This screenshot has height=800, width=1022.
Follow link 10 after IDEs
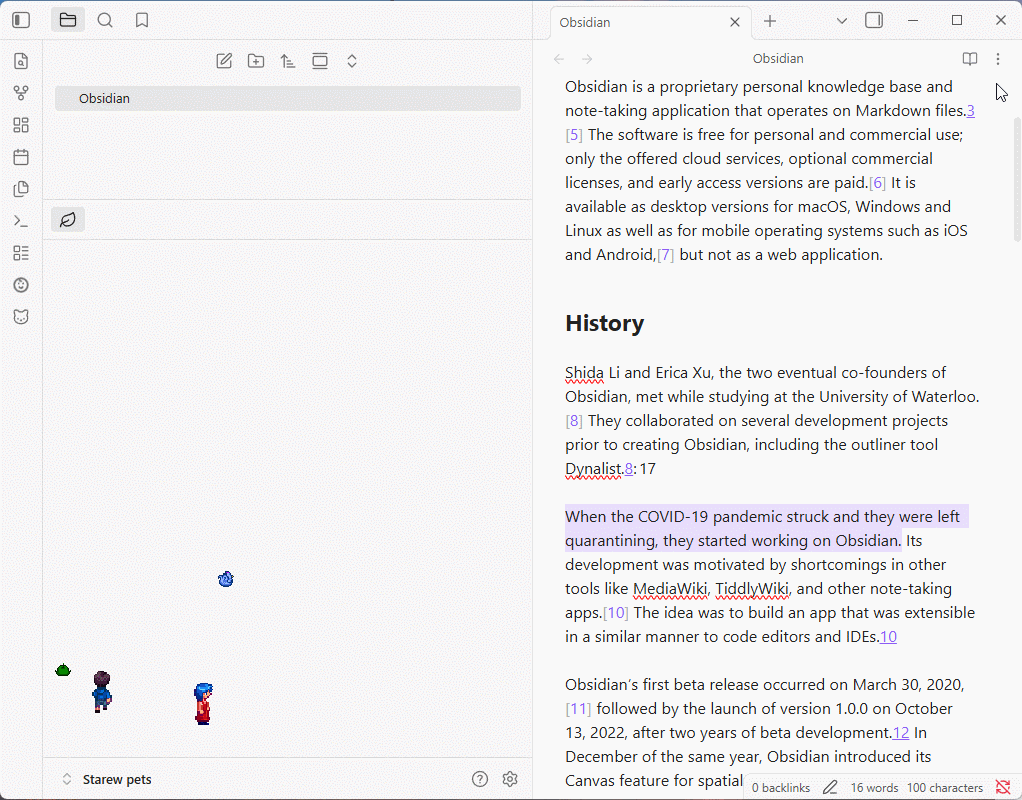pos(888,637)
